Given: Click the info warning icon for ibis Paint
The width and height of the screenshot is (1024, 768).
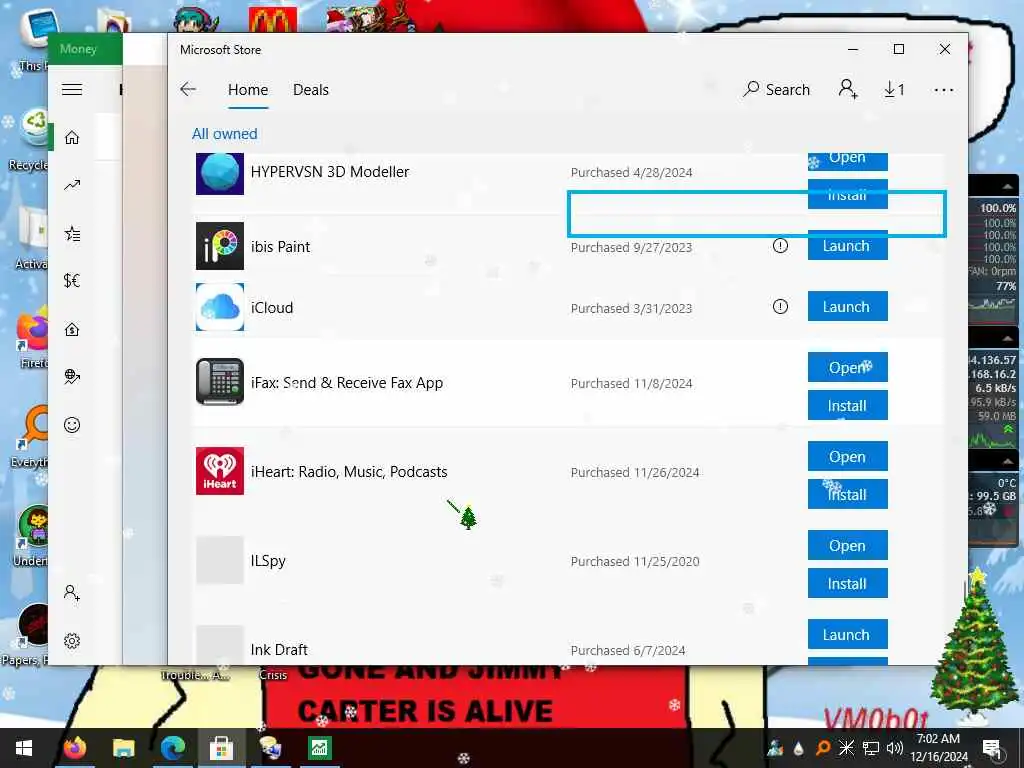Looking at the screenshot, I should [x=780, y=246].
